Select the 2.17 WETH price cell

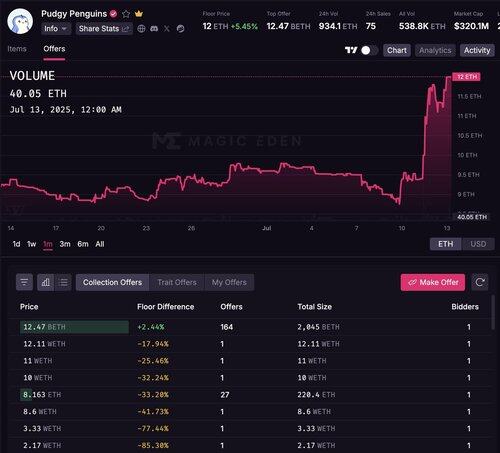tap(42, 446)
